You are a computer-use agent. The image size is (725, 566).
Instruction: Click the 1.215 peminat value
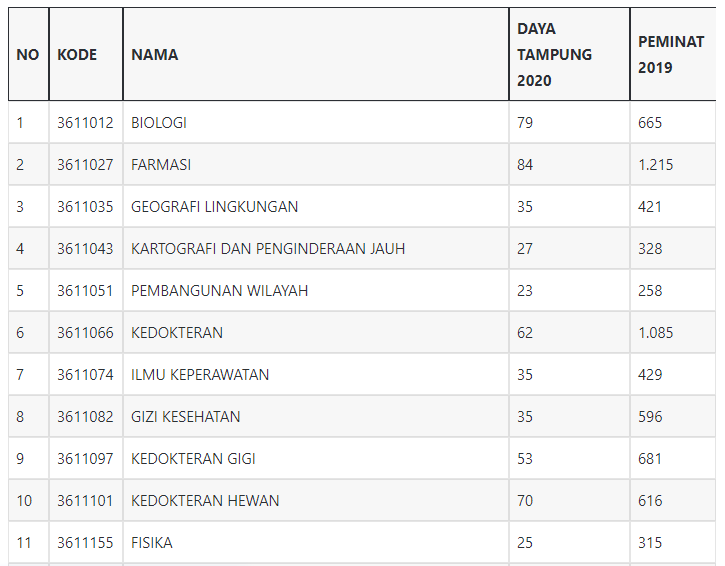[x=656, y=165]
